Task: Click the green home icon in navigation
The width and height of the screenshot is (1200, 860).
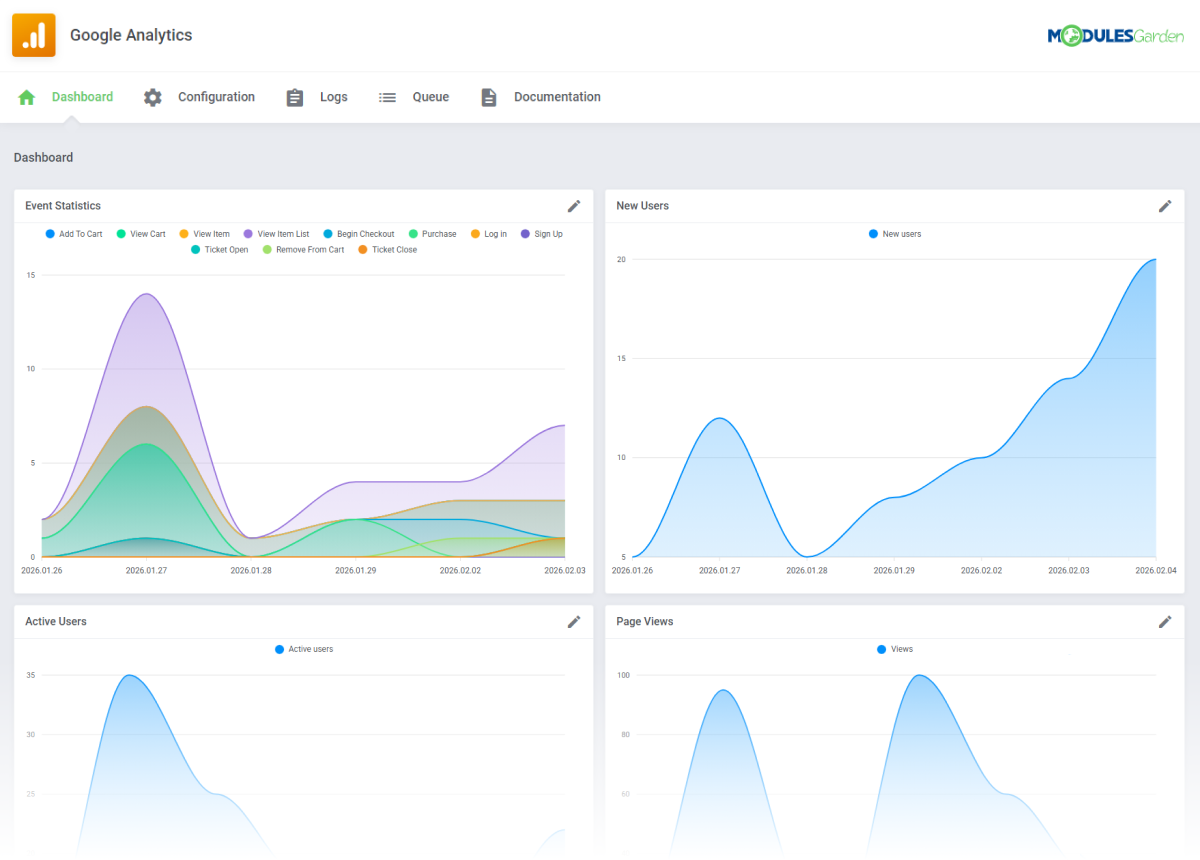Action: (x=27, y=97)
